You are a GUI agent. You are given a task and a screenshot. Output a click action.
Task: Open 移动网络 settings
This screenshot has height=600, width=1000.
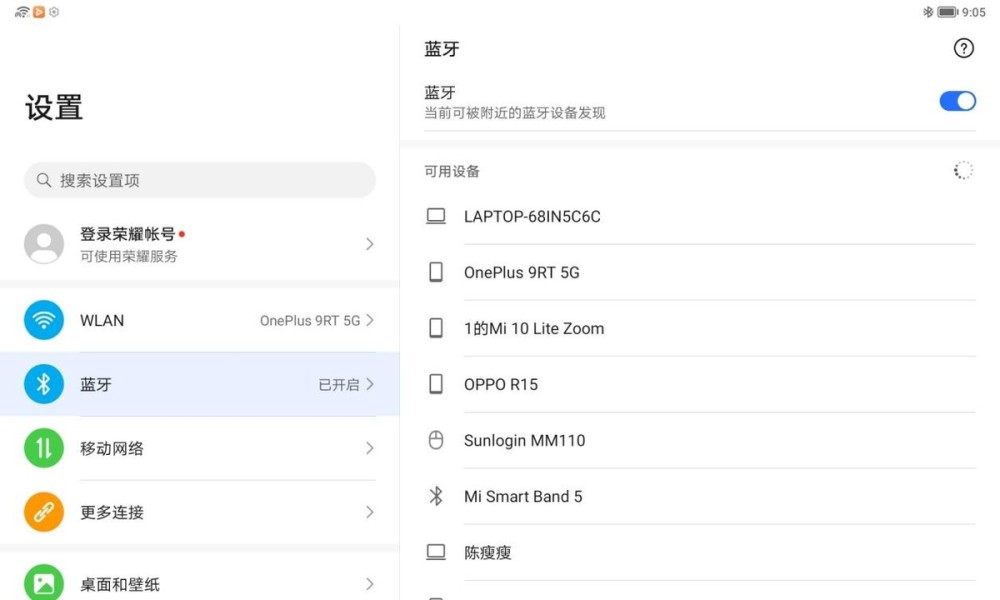(x=200, y=448)
